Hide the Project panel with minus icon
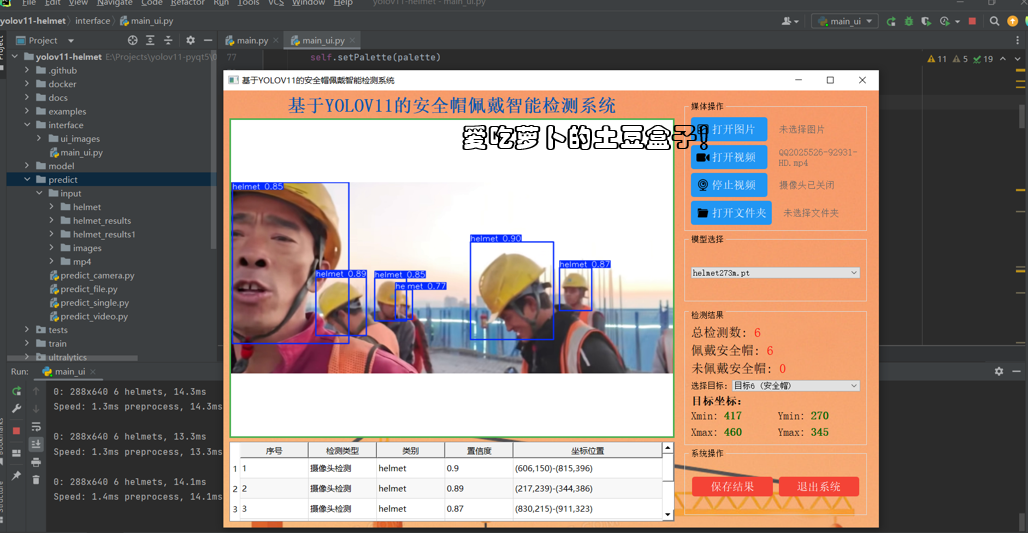Image resolution: width=1031 pixels, height=534 pixels. (x=208, y=40)
